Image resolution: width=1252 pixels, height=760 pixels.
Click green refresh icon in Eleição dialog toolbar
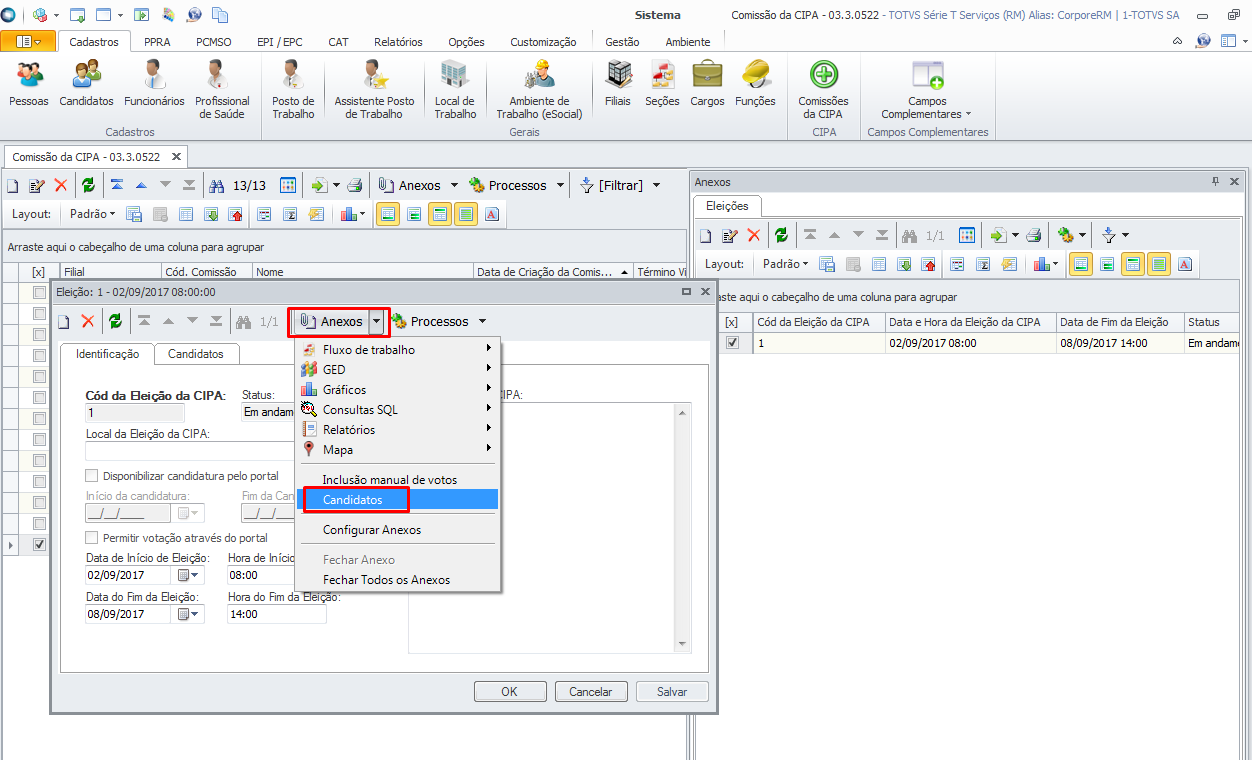click(x=116, y=321)
